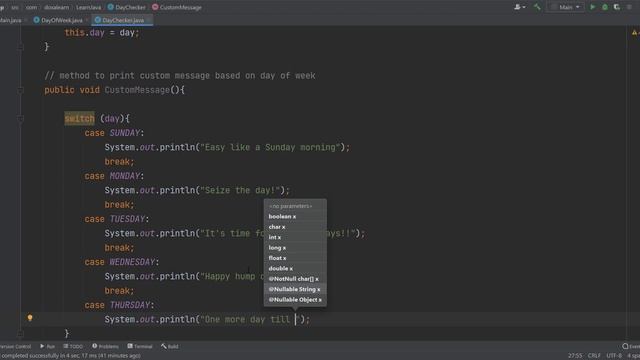This screenshot has height=360, width=640.
Task: Click the SUNDAY case constant
Action: pos(125,133)
